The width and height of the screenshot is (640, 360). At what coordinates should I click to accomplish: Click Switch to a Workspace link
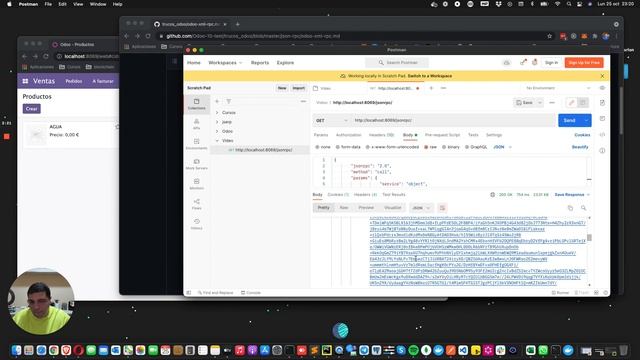[x=430, y=76]
